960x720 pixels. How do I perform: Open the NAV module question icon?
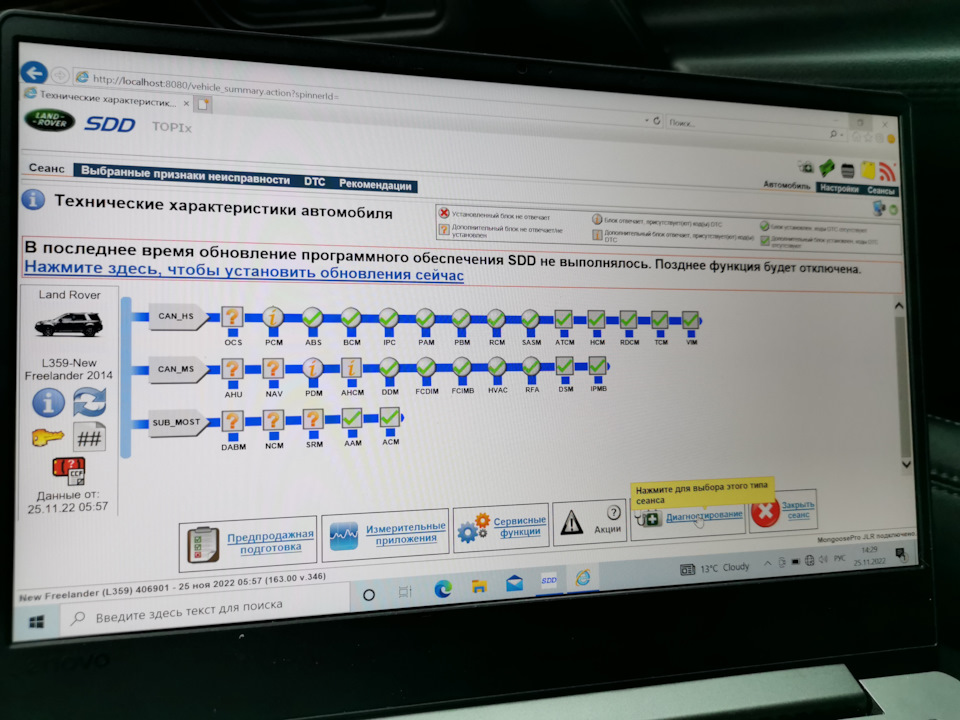(x=273, y=369)
